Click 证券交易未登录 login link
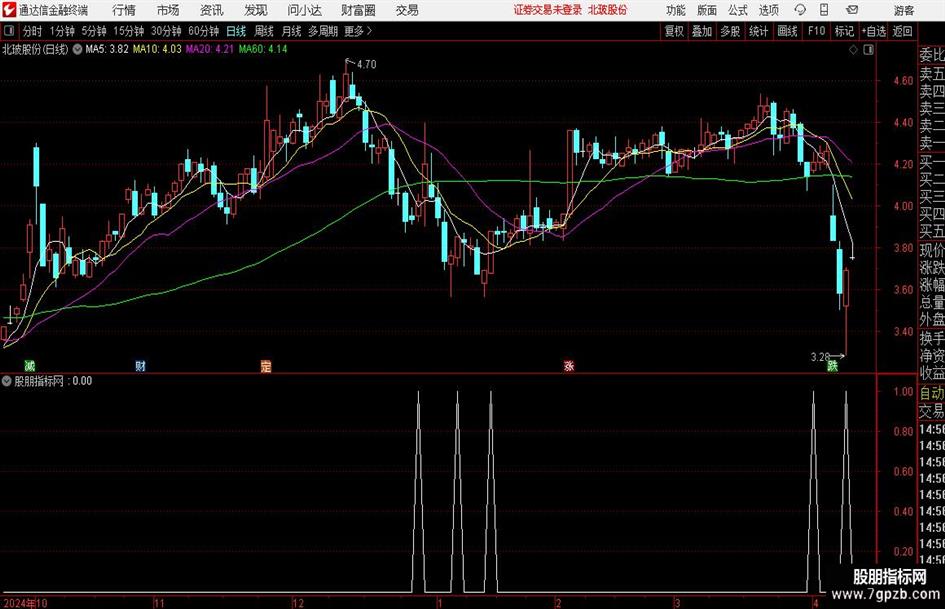 (548, 10)
